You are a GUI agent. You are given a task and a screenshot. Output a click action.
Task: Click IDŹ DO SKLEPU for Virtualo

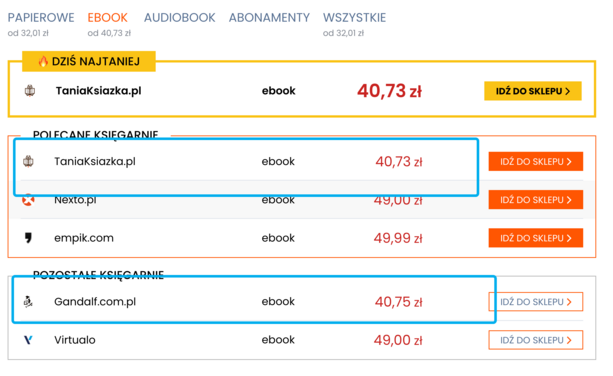click(536, 340)
